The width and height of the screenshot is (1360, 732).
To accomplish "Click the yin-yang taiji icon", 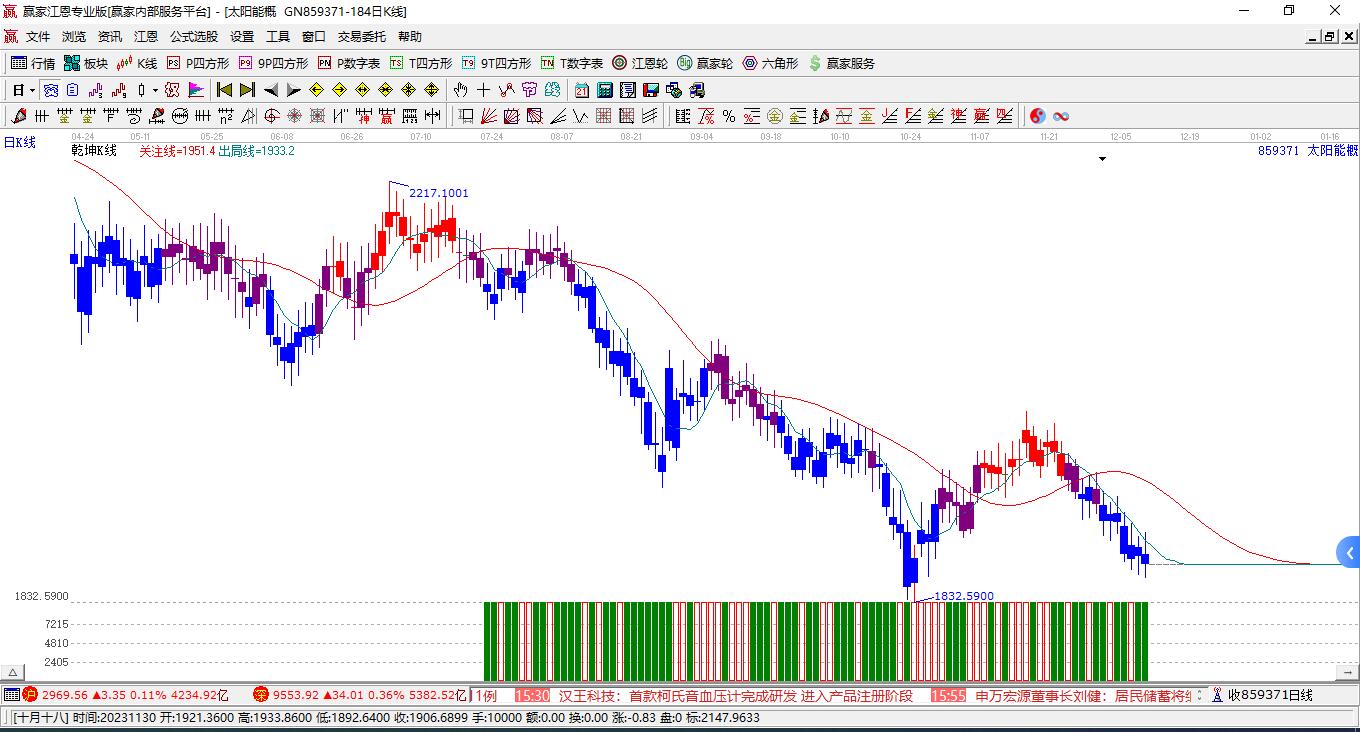I will pyautogui.click(x=1038, y=116).
